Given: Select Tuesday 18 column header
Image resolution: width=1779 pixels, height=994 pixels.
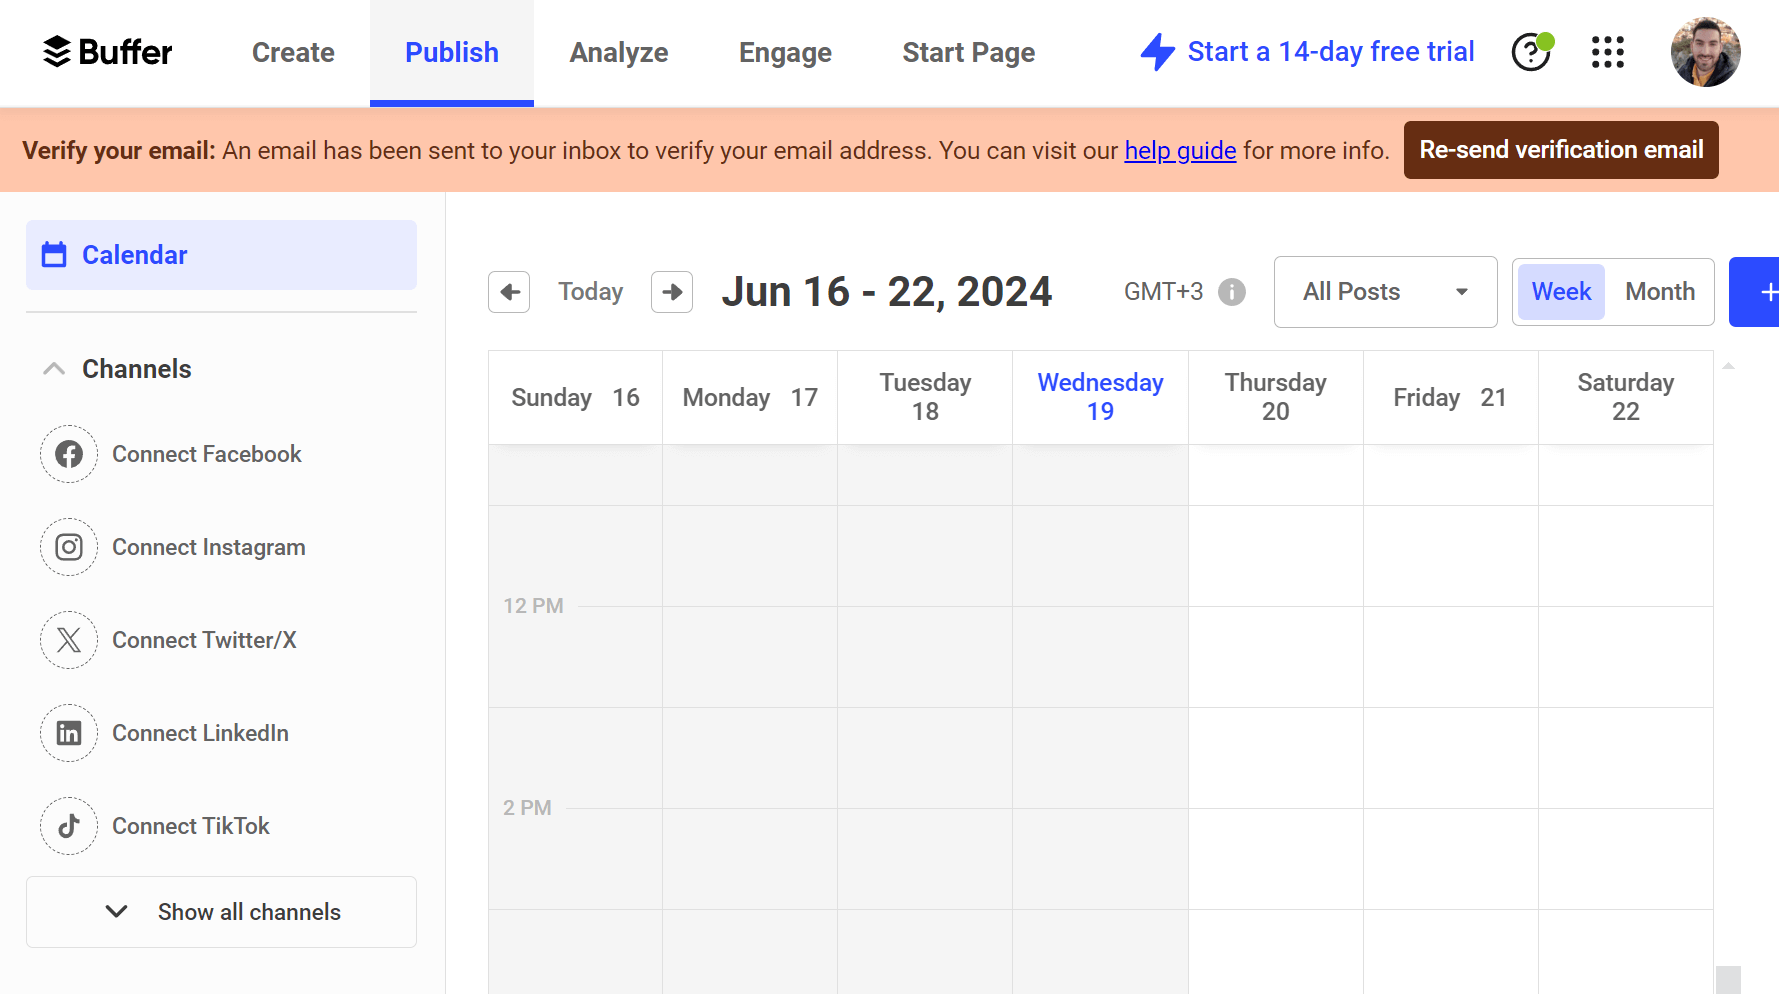Looking at the screenshot, I should (925, 397).
